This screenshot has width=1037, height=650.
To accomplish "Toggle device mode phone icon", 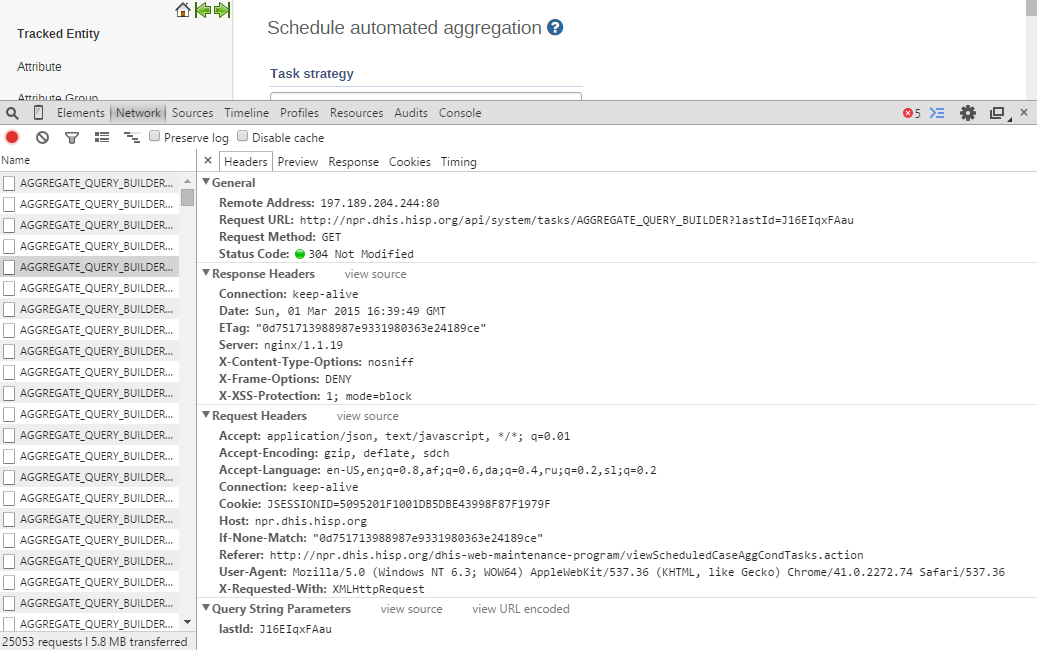I will click(x=38, y=113).
